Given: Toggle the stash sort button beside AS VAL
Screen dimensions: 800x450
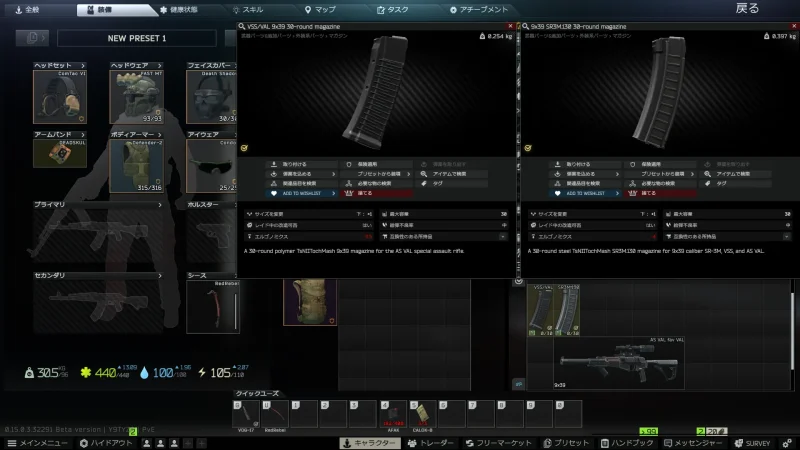Looking at the screenshot, I should coord(518,383).
